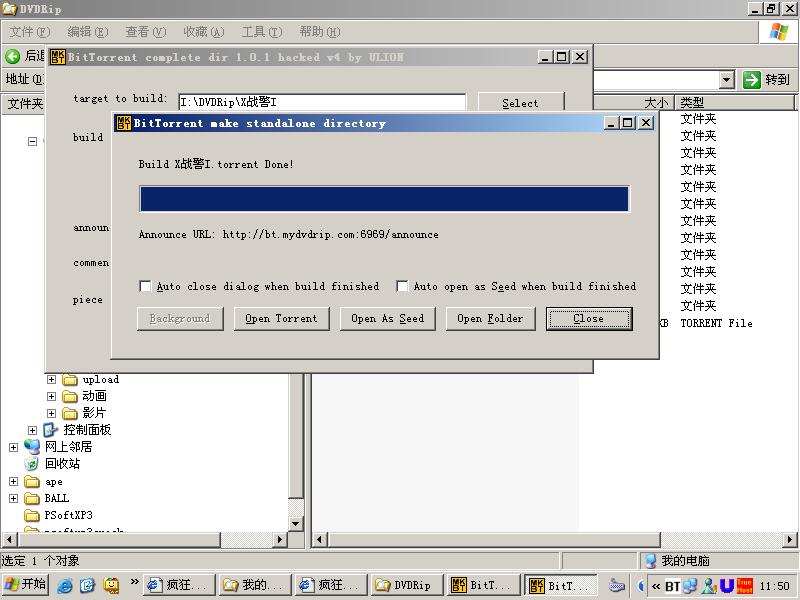Enable Auto open as Seed when build finished
800x600 pixels.
403,286
